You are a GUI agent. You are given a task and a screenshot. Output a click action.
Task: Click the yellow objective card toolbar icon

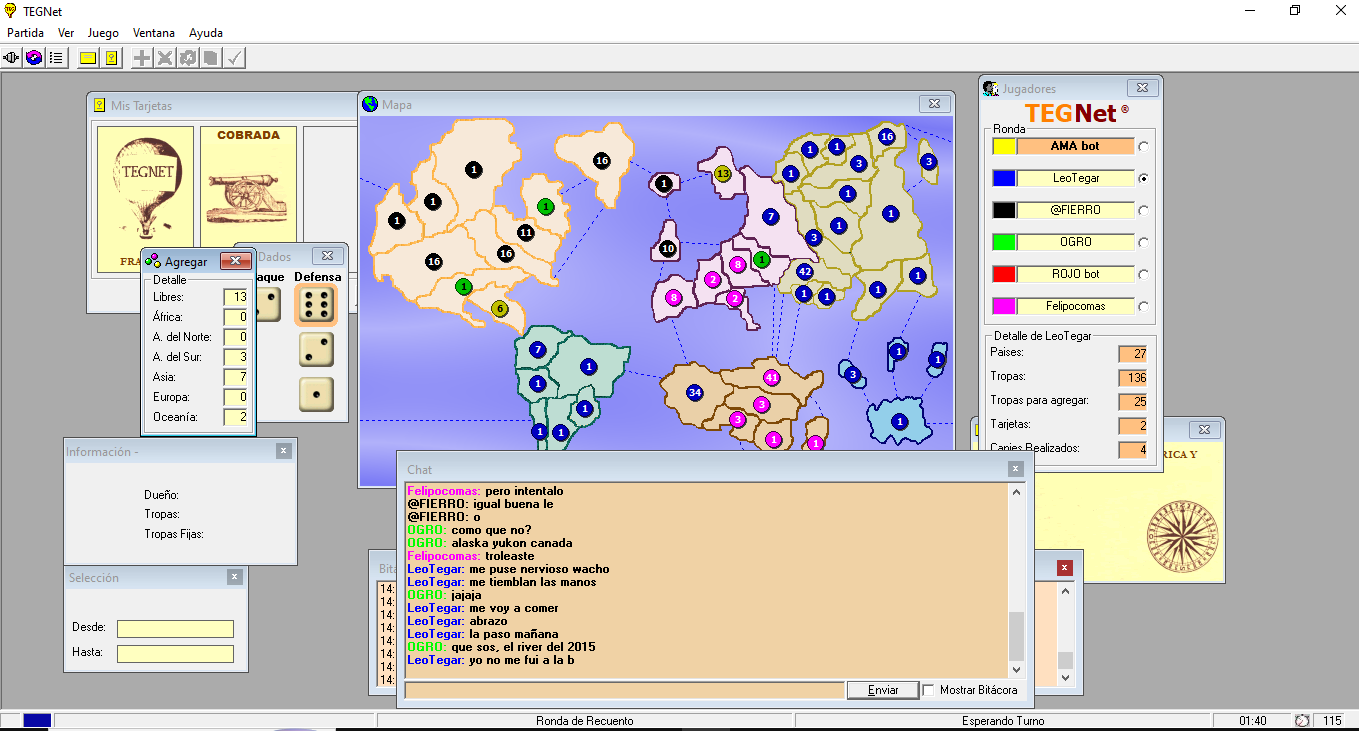click(111, 58)
